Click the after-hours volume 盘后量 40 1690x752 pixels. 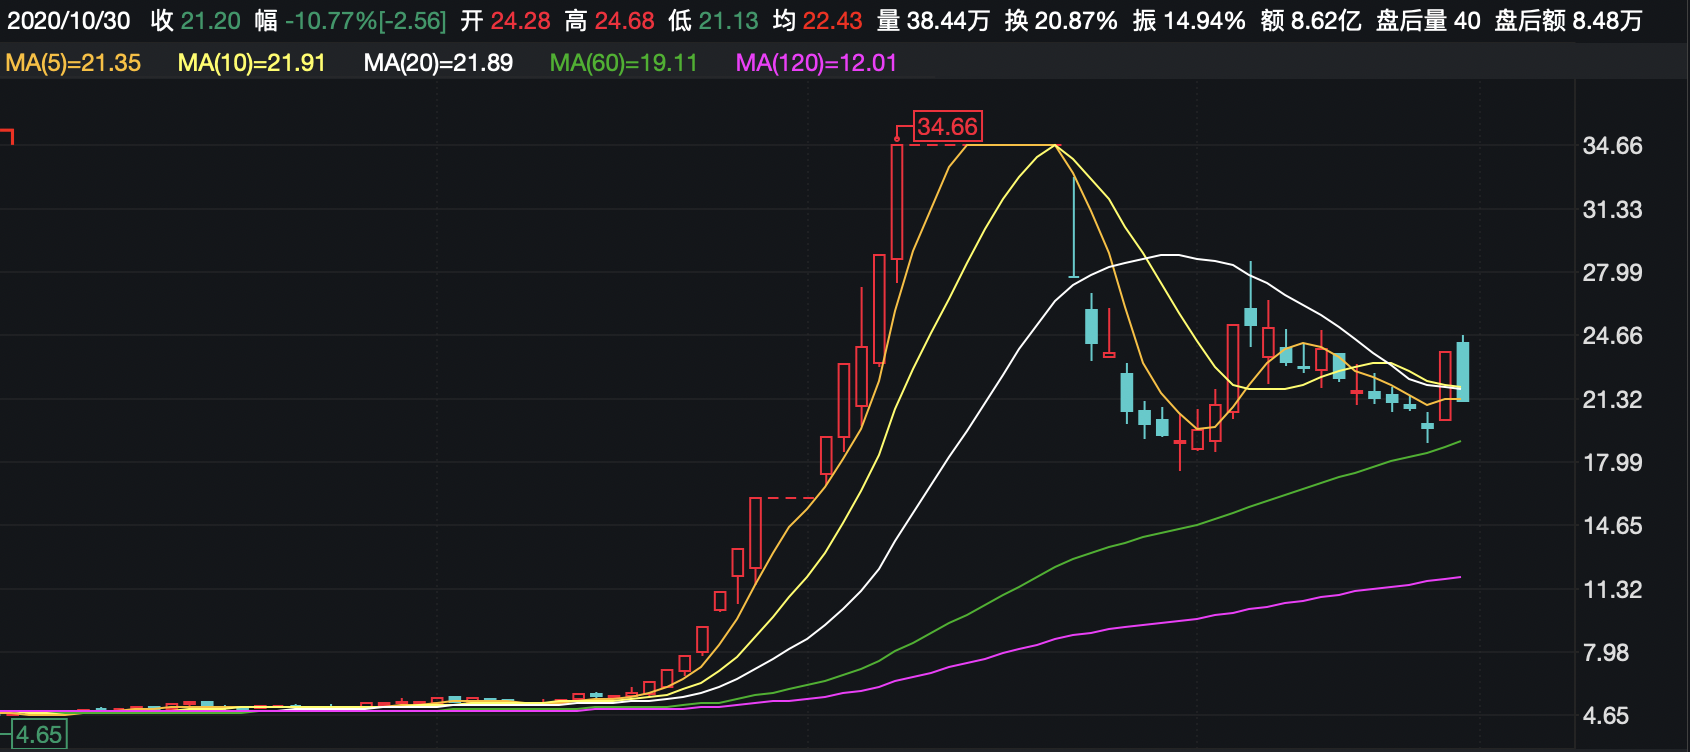[x=1428, y=21]
